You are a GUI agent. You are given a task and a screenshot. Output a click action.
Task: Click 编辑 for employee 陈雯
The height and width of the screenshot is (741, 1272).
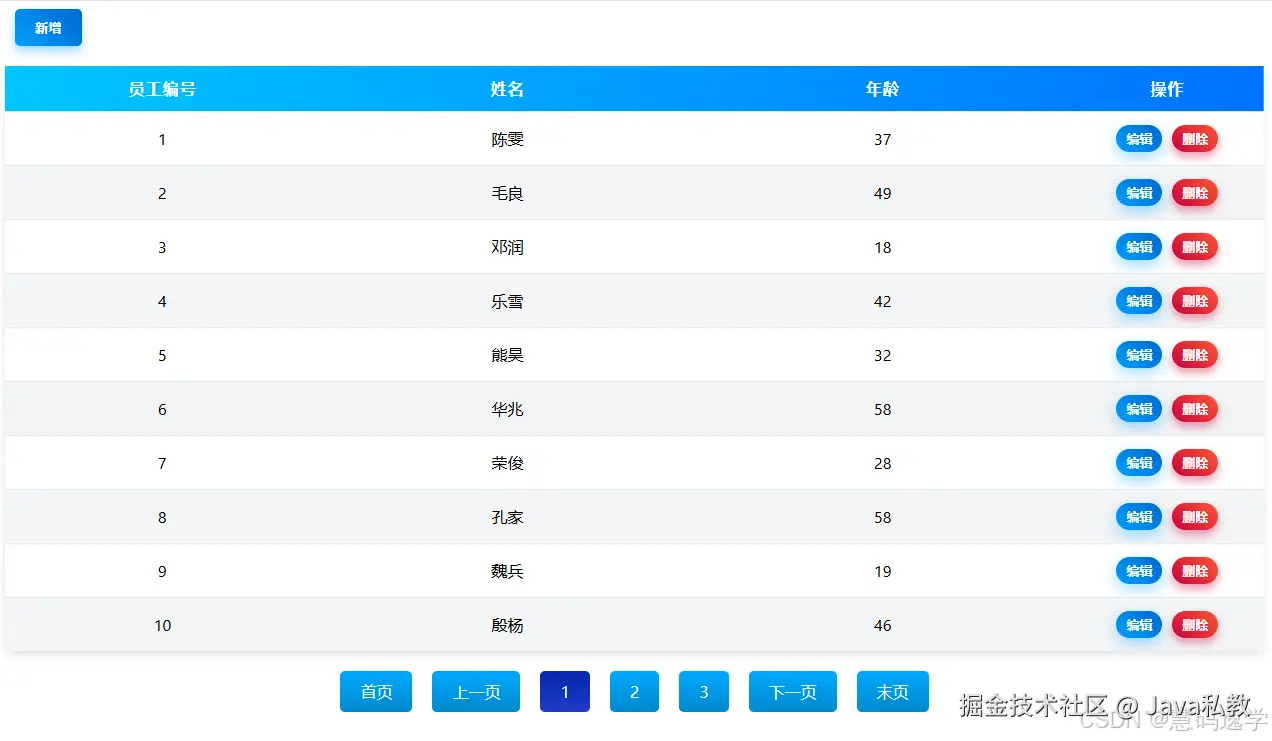[1138, 139]
